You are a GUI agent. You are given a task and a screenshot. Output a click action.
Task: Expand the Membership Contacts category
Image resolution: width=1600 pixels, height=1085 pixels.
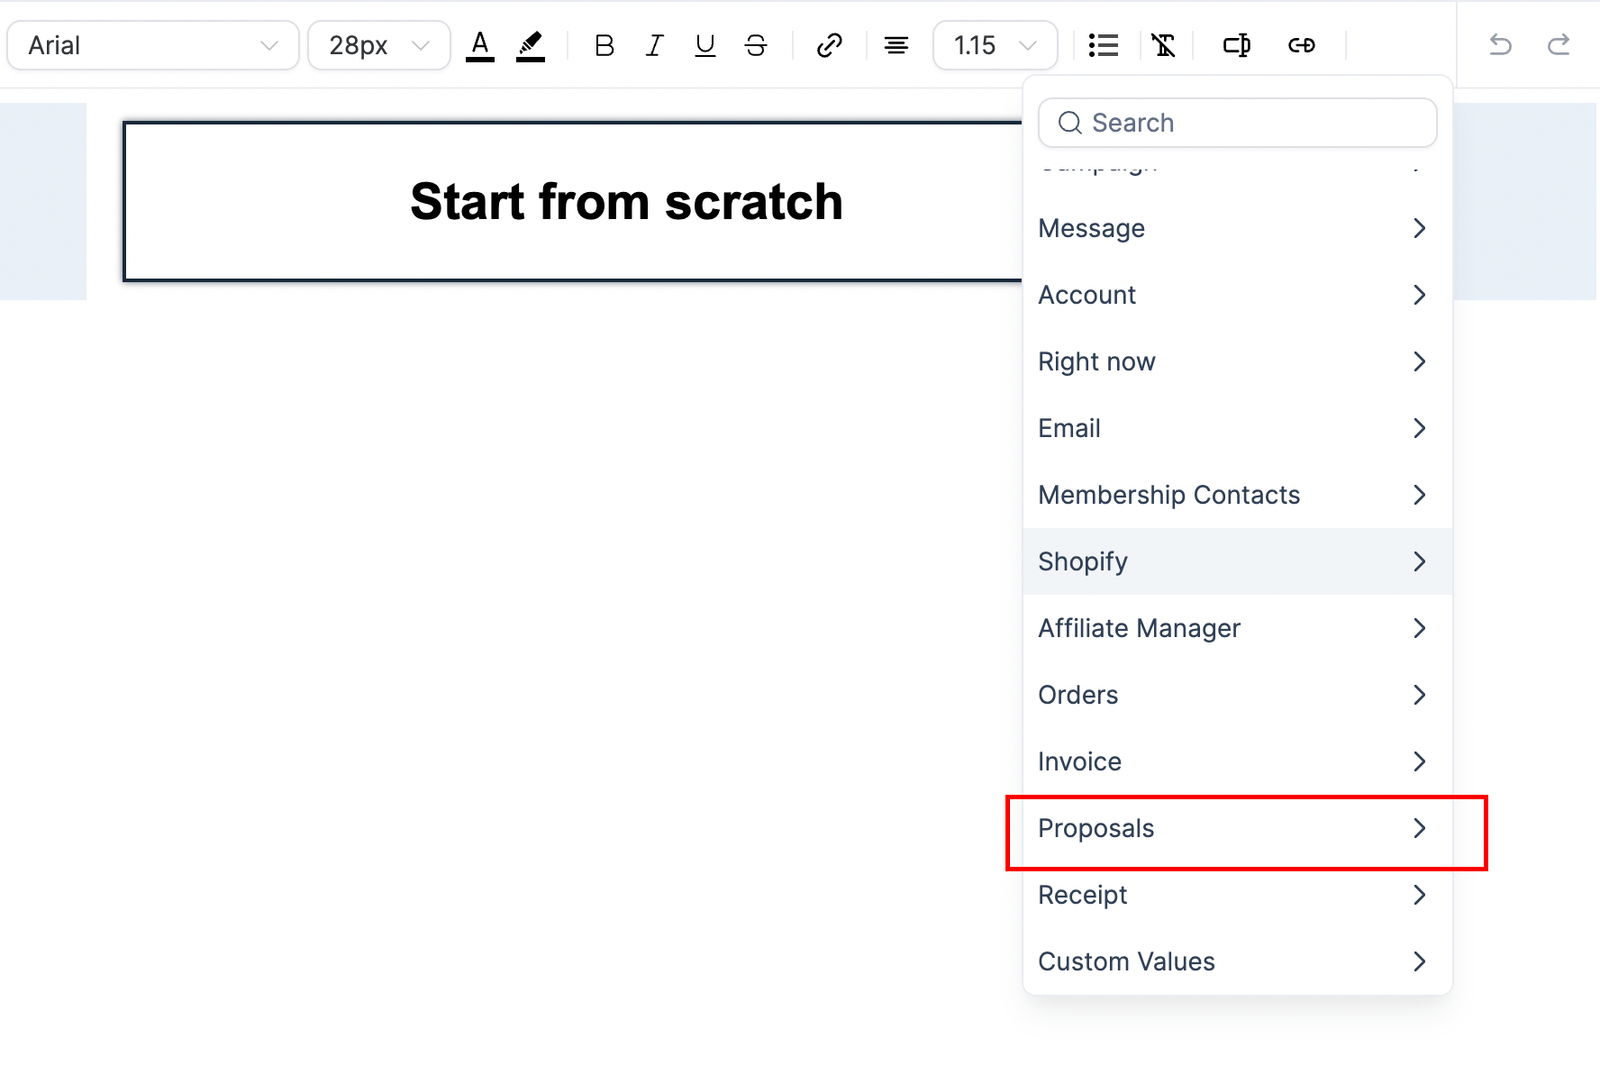coord(1237,495)
